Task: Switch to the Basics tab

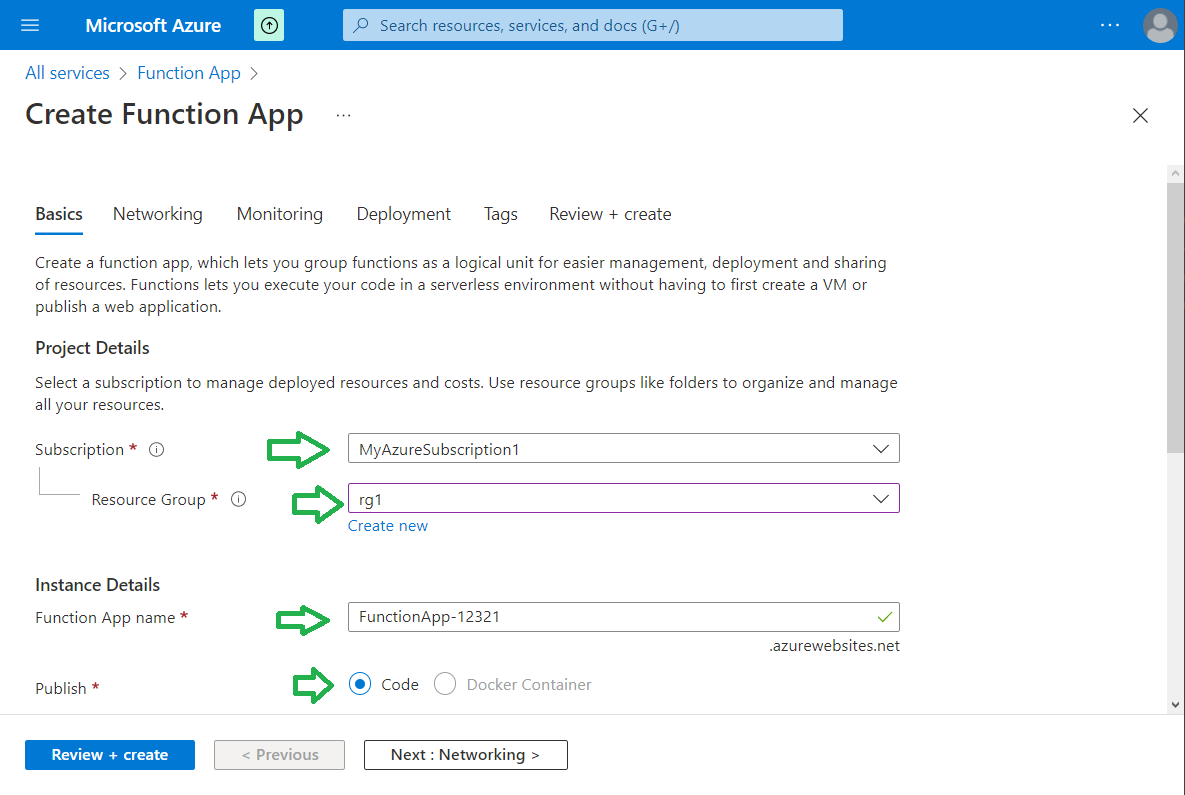Action: pos(59,215)
